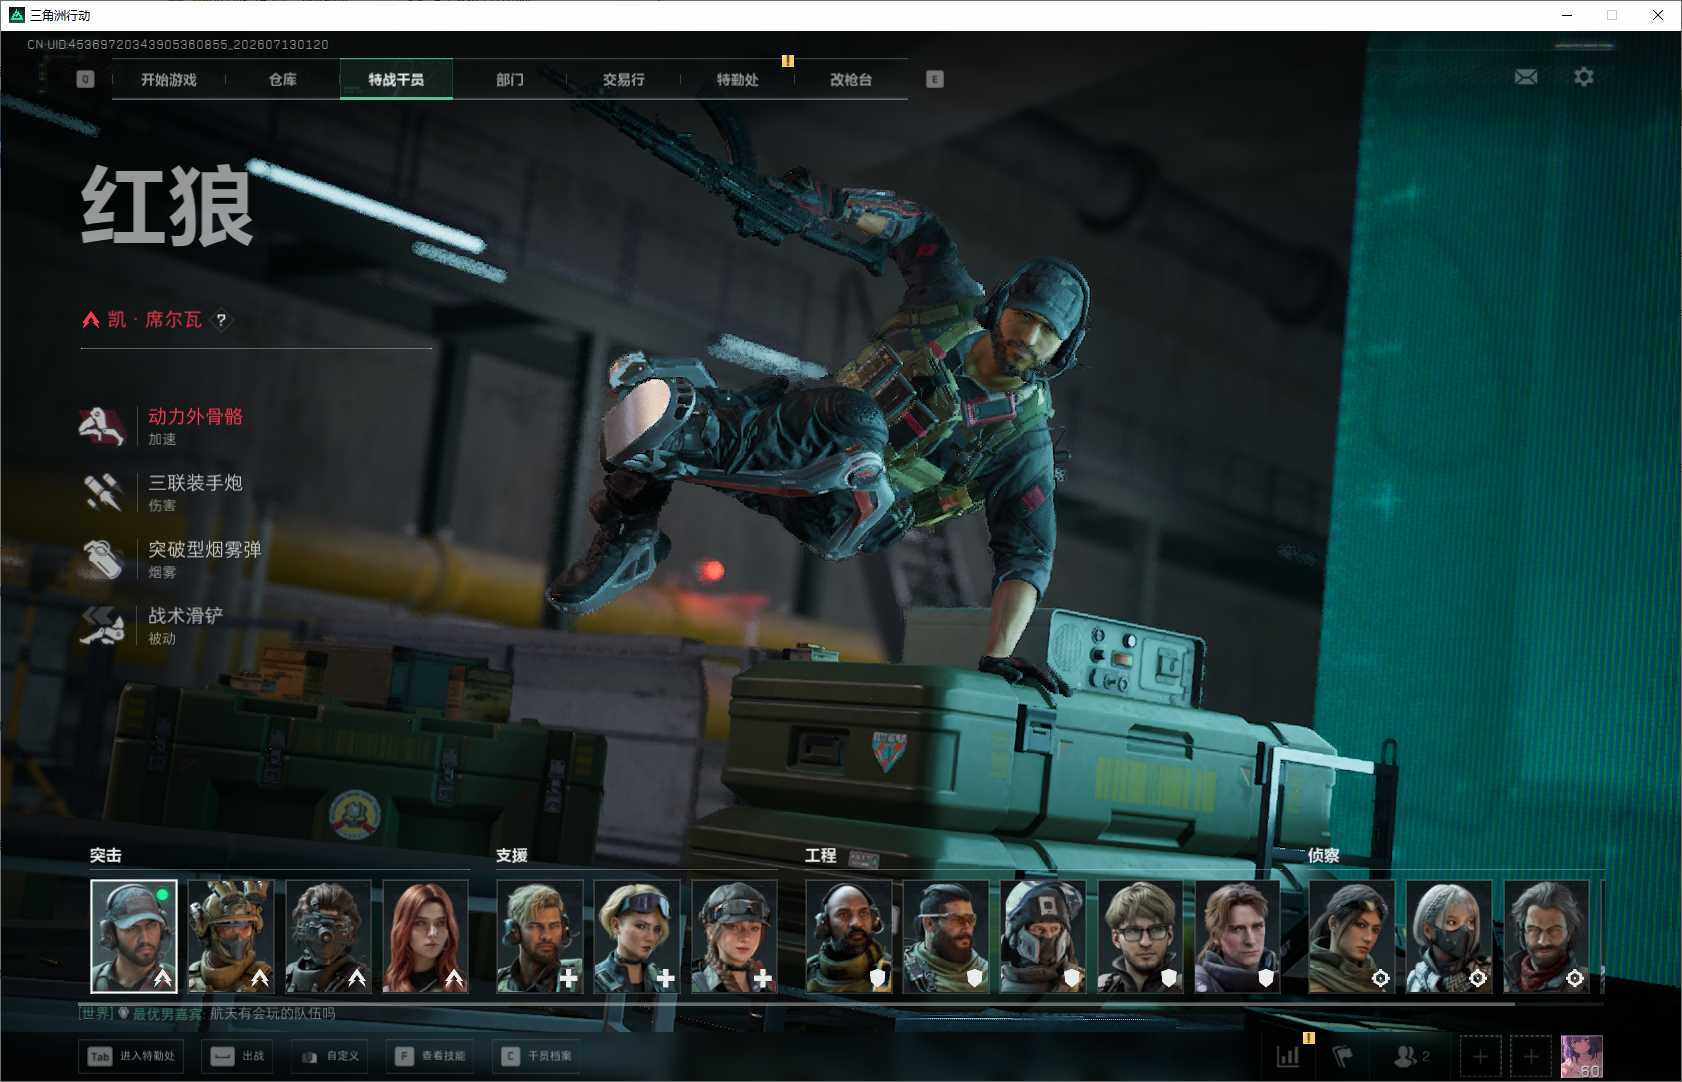Open settings with the gear icon
This screenshot has height=1082, width=1682.
(x=1584, y=77)
